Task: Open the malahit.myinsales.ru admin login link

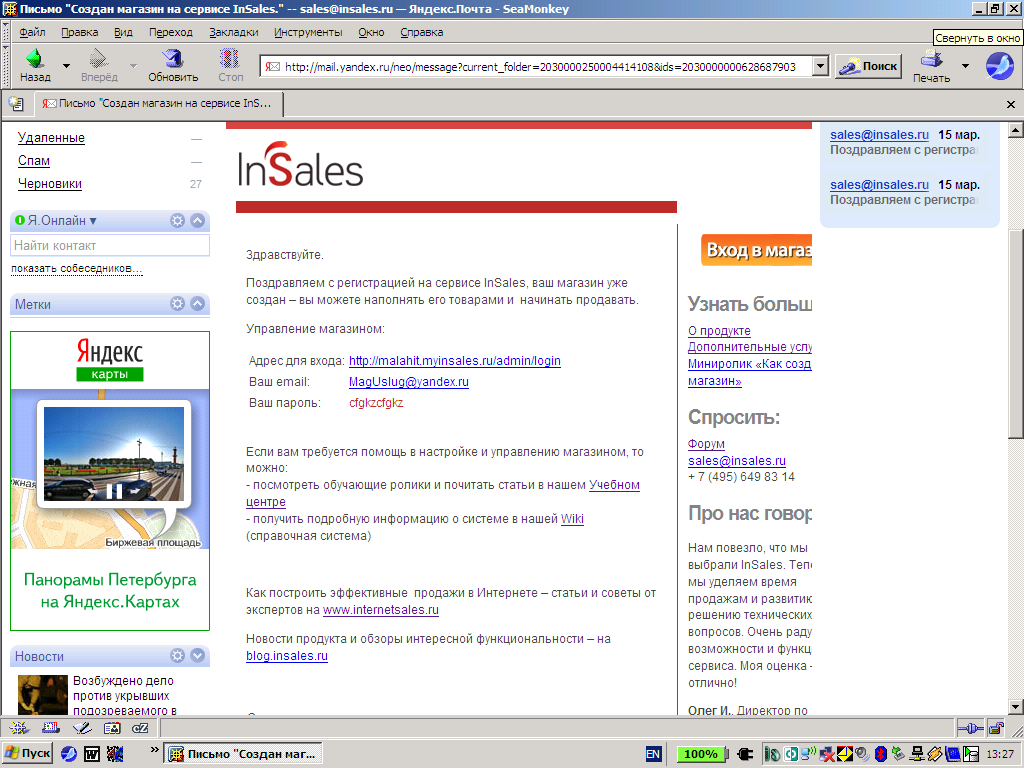Action: click(x=455, y=360)
